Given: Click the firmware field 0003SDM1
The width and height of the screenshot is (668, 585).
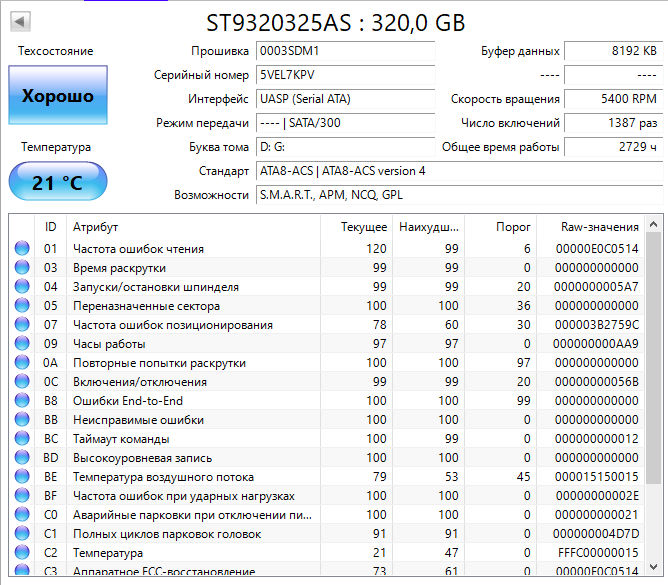Looking at the screenshot, I should pyautogui.click(x=344, y=51).
